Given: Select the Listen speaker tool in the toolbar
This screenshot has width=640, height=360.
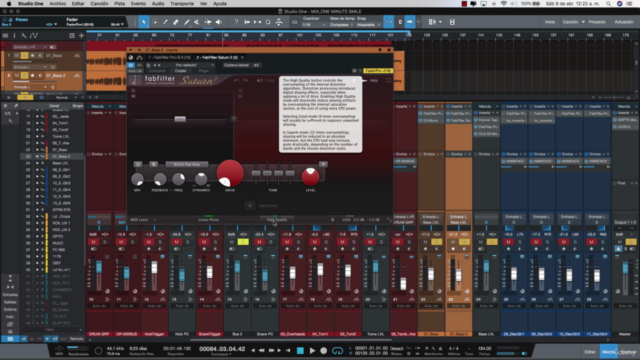Looking at the screenshot, I should click(219, 22).
